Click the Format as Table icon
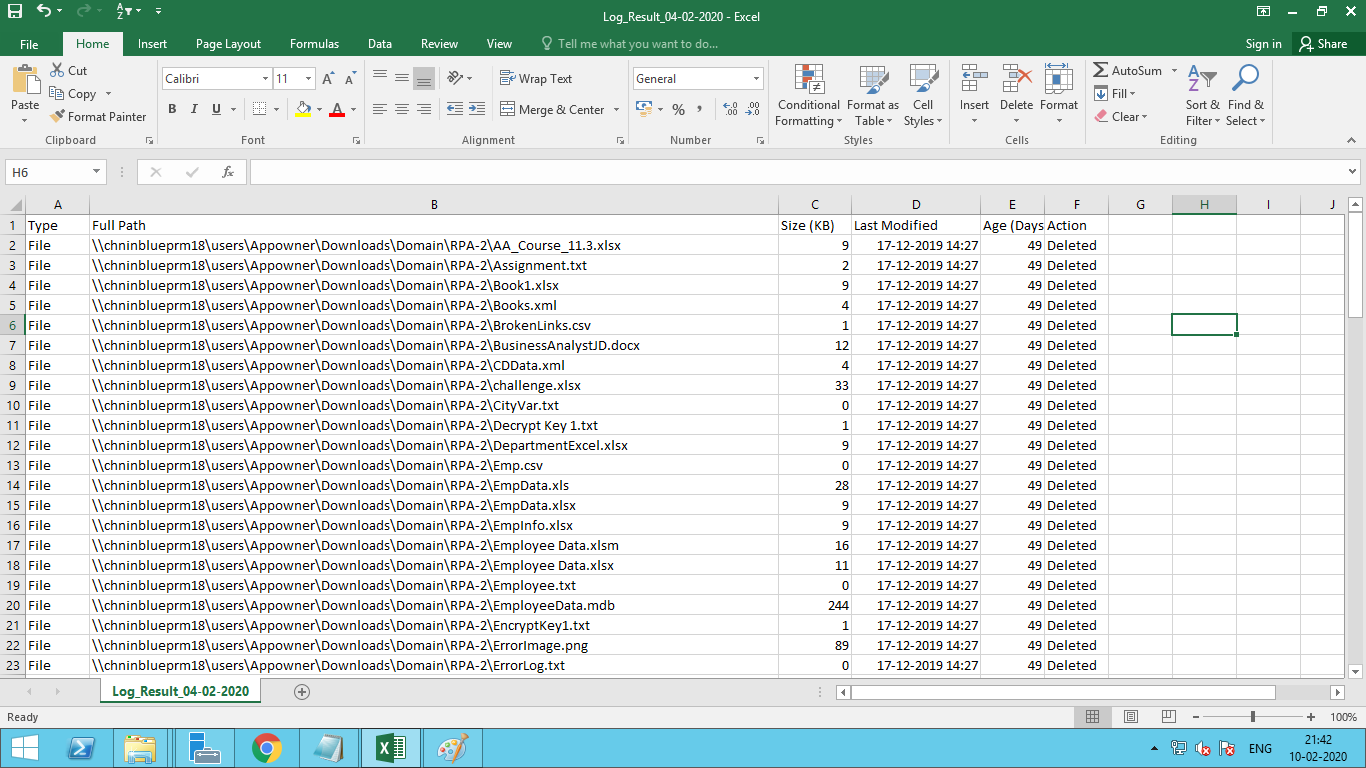This screenshot has width=1366, height=768. pyautogui.click(x=873, y=80)
